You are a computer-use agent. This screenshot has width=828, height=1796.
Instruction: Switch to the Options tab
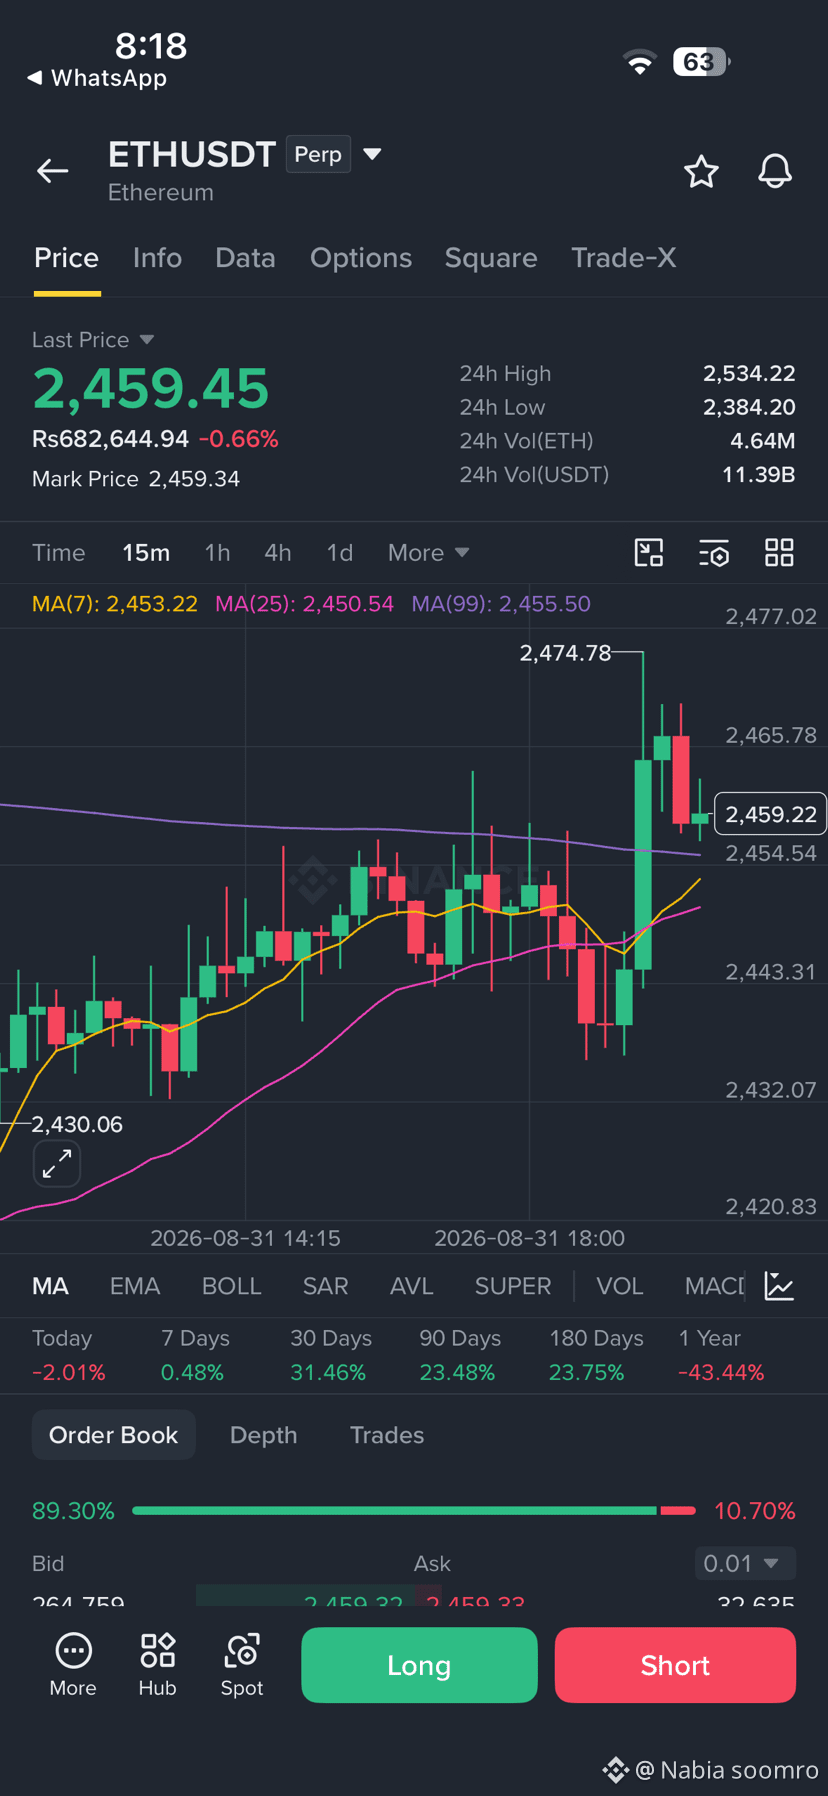click(x=361, y=258)
